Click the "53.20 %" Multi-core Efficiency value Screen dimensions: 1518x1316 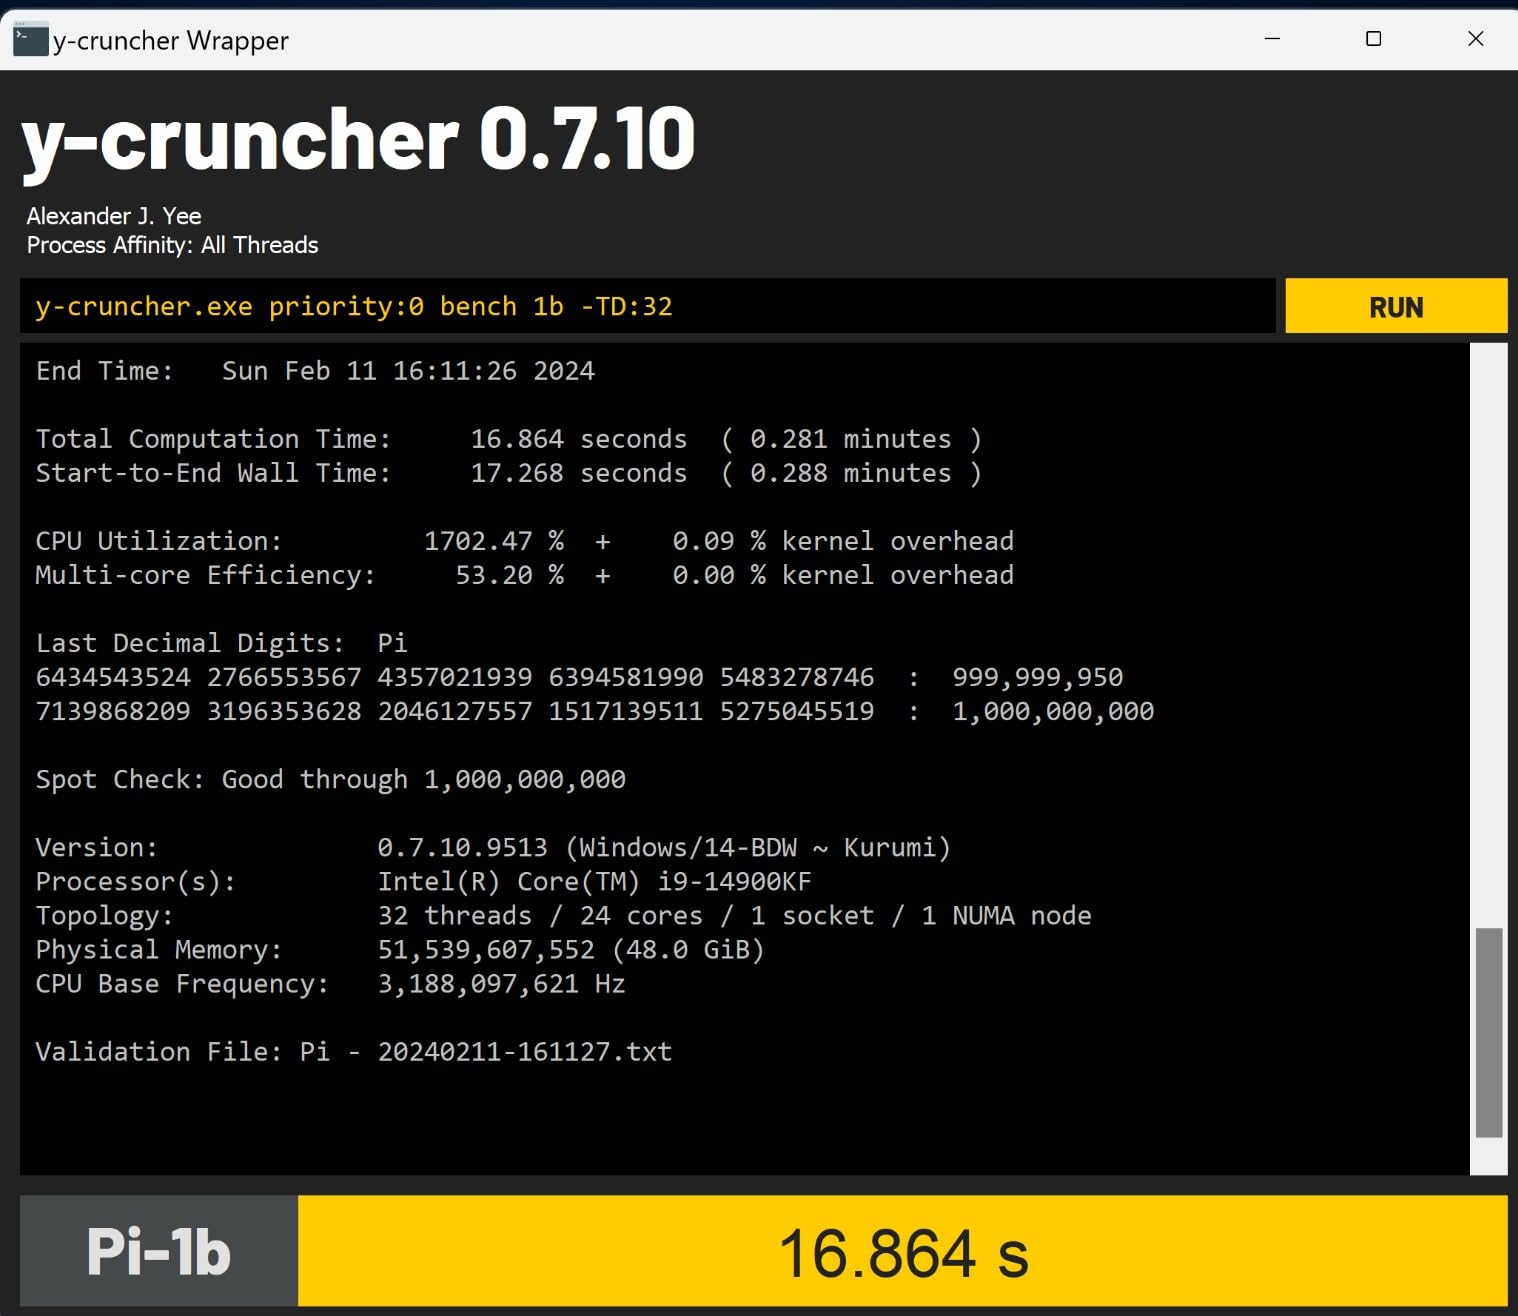click(510, 575)
